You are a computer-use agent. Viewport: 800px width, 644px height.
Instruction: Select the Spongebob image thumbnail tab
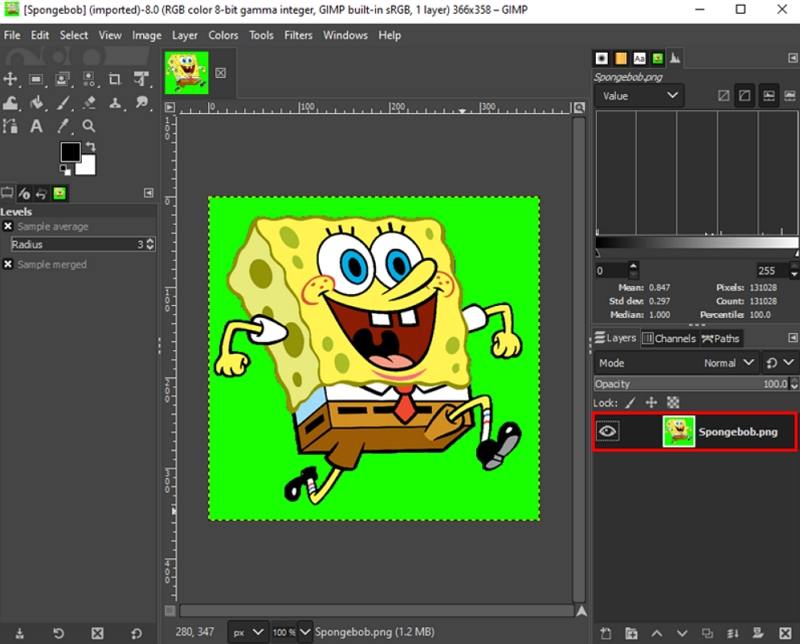click(x=186, y=72)
